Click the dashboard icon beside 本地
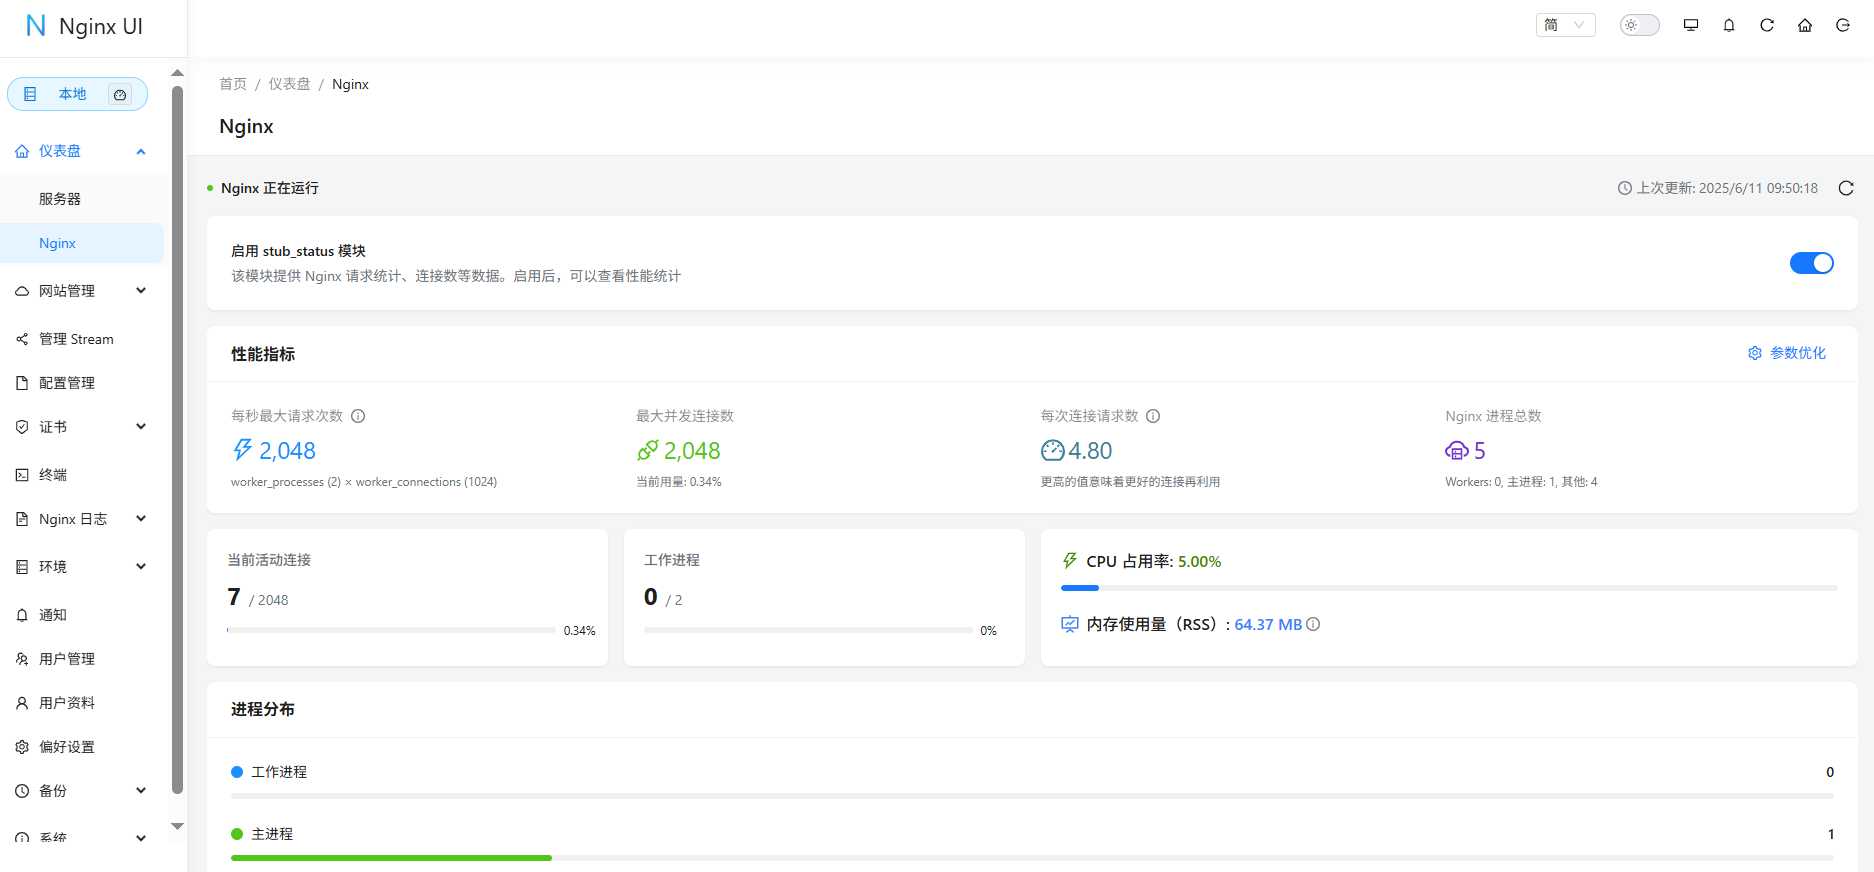 pyautogui.click(x=120, y=94)
